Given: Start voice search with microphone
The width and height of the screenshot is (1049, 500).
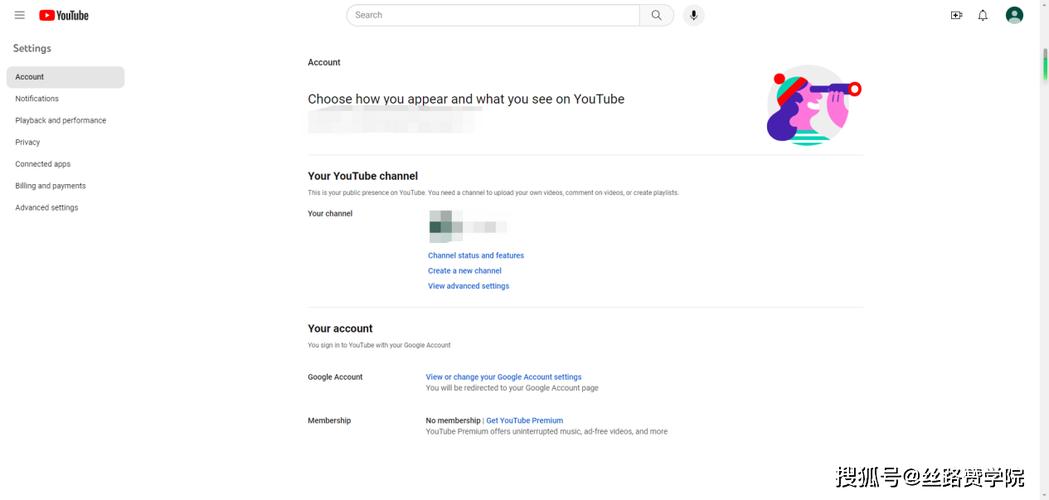Looking at the screenshot, I should click(x=694, y=15).
